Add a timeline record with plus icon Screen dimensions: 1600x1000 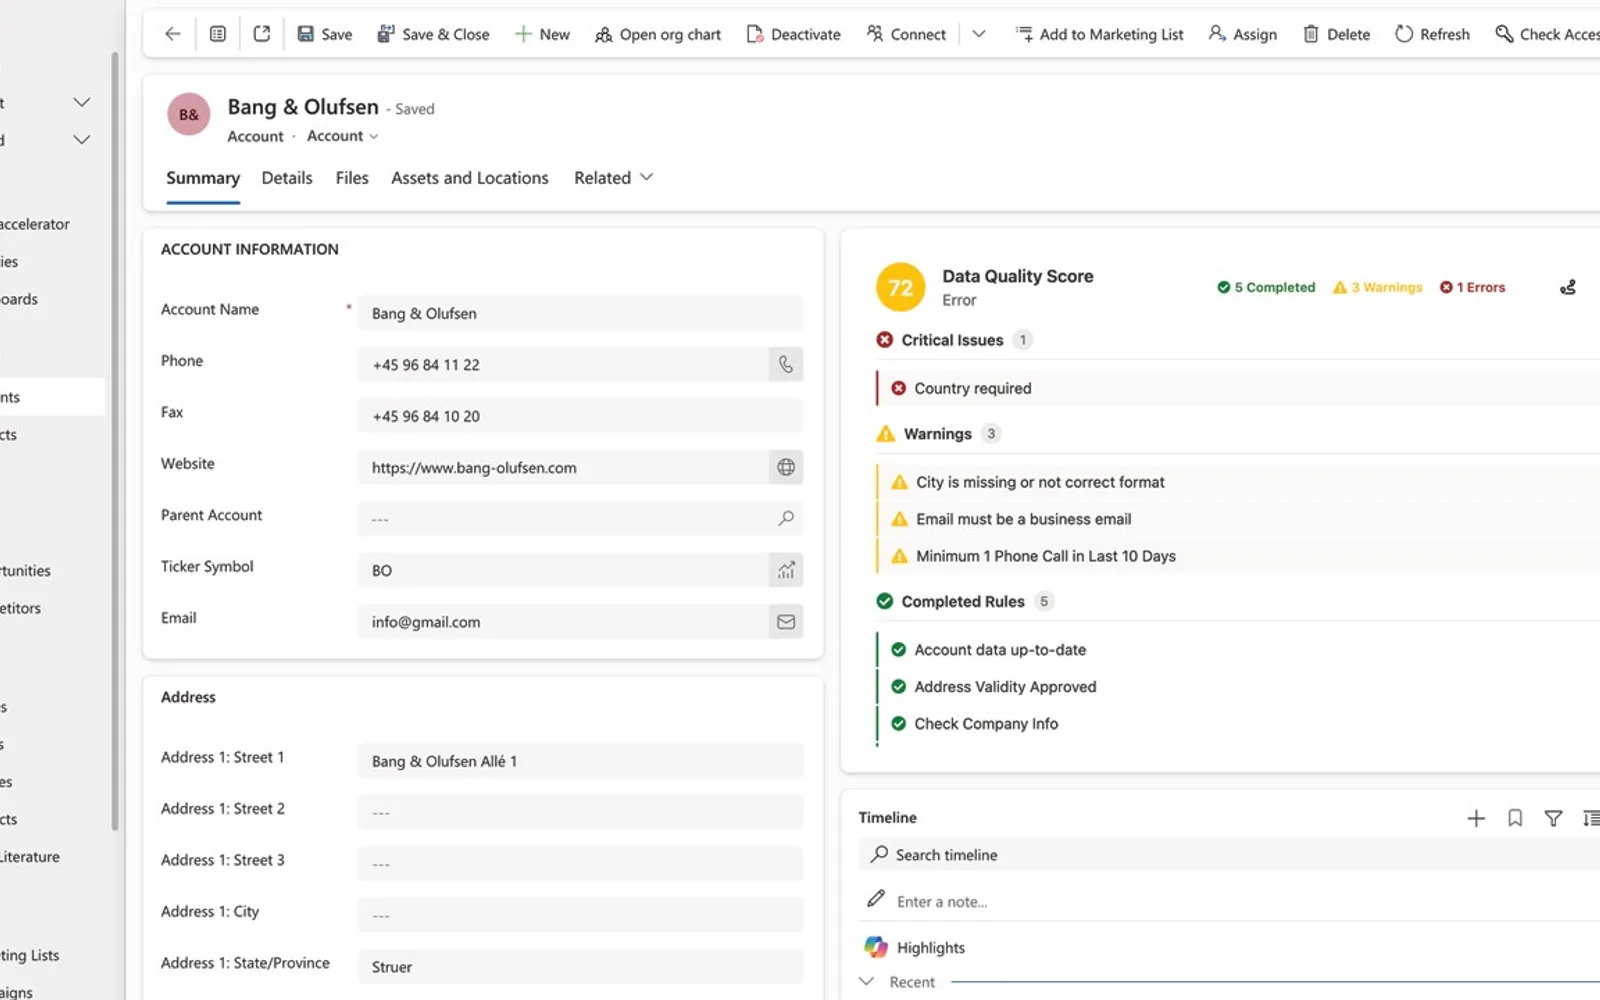(1476, 818)
